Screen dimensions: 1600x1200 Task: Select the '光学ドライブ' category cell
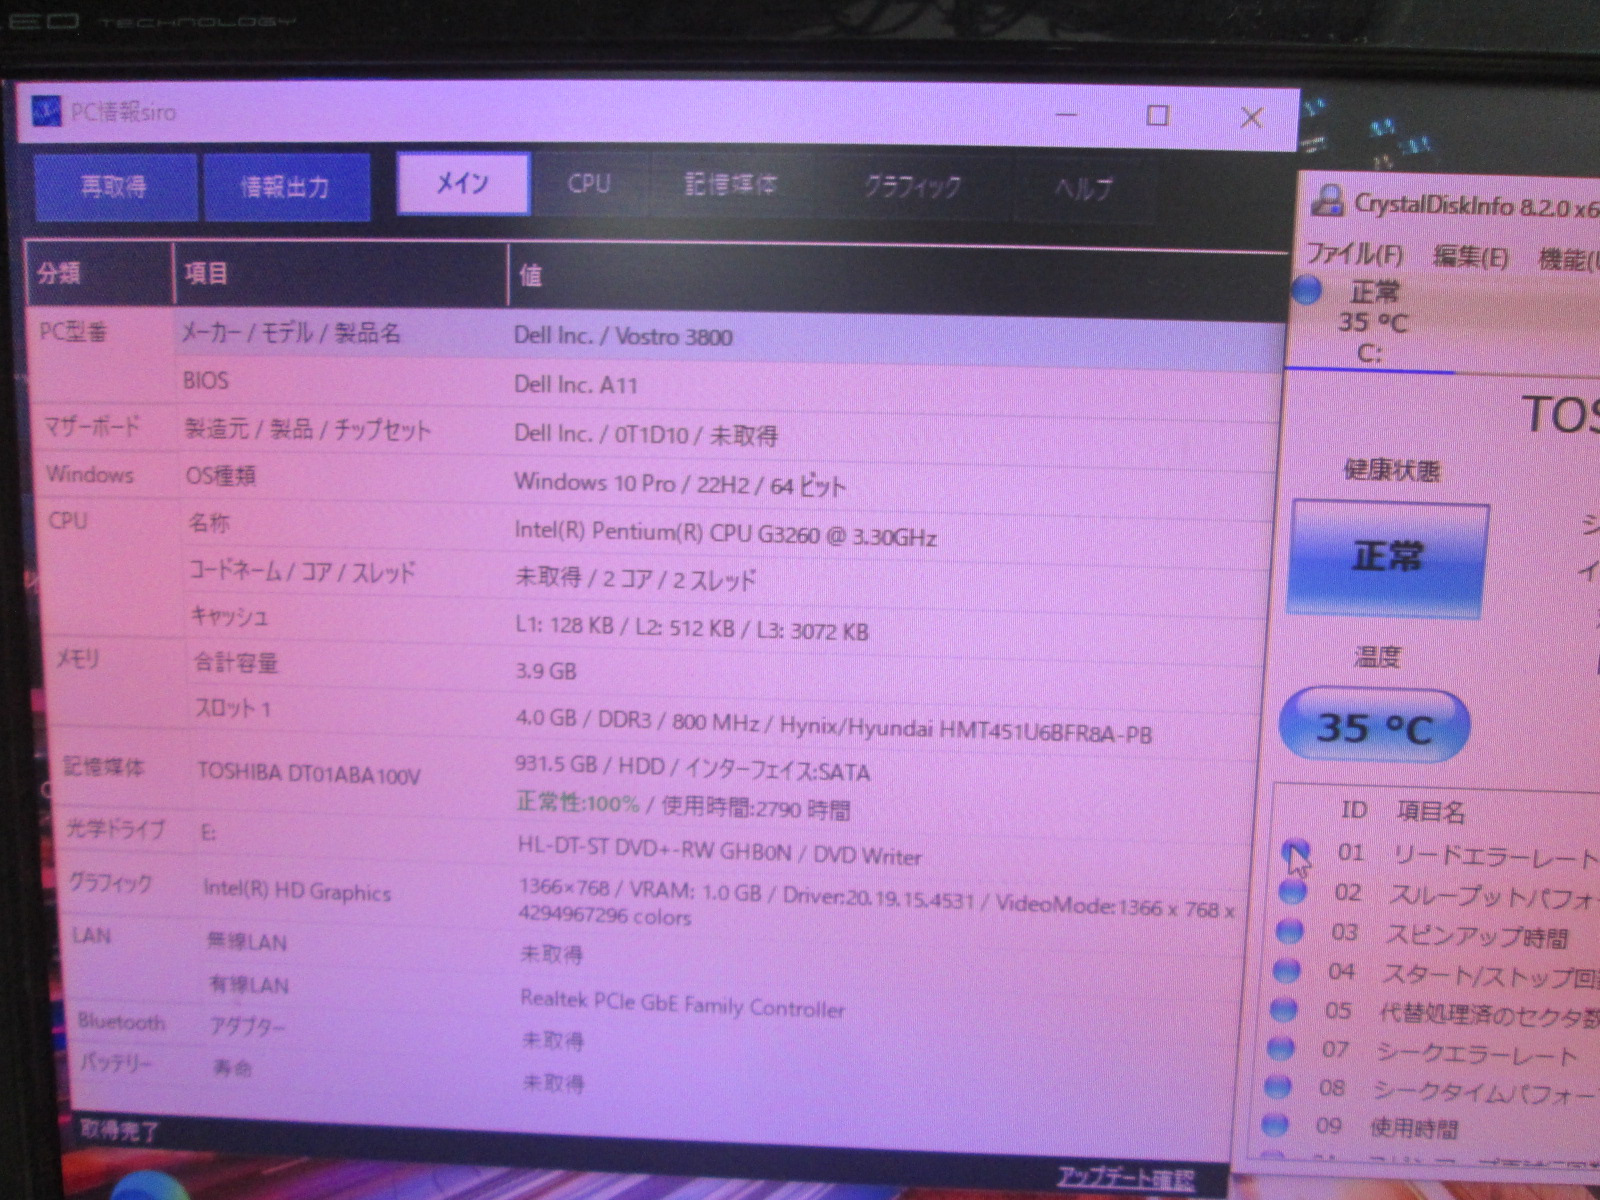coord(115,828)
